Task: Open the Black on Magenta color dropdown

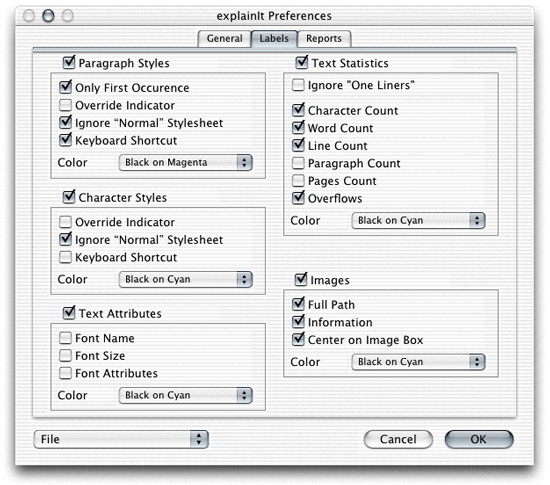Action: click(x=186, y=162)
